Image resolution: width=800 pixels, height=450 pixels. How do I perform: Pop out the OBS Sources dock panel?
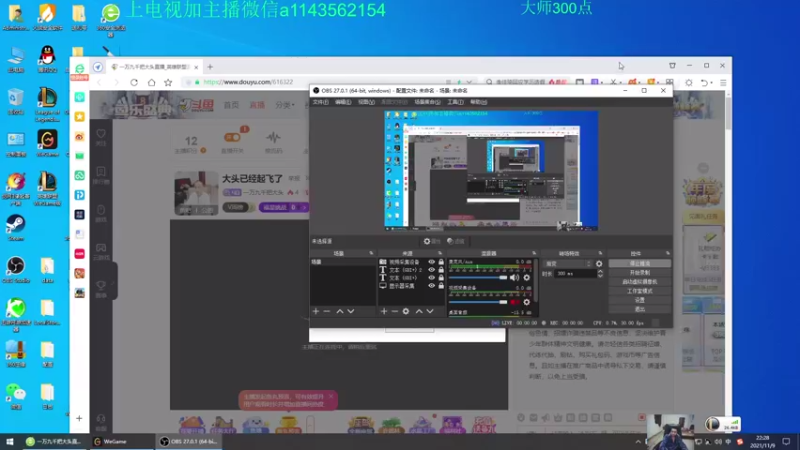point(440,254)
